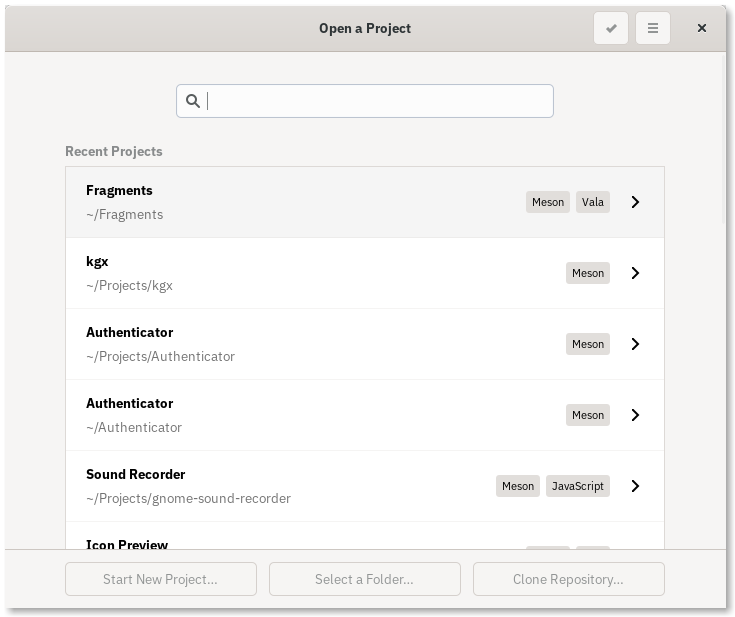Select the kgx project title
Image resolution: width=735 pixels, height=617 pixels.
(97, 262)
